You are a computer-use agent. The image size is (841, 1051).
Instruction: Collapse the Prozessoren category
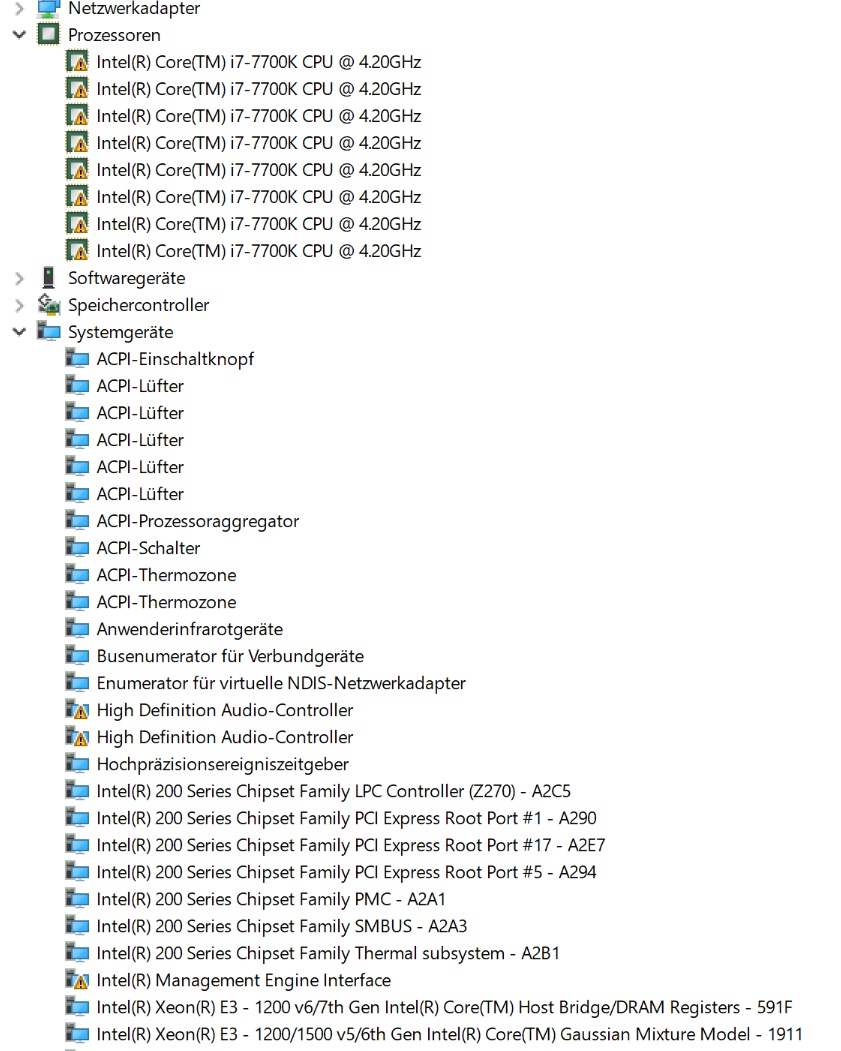[x=19, y=34]
